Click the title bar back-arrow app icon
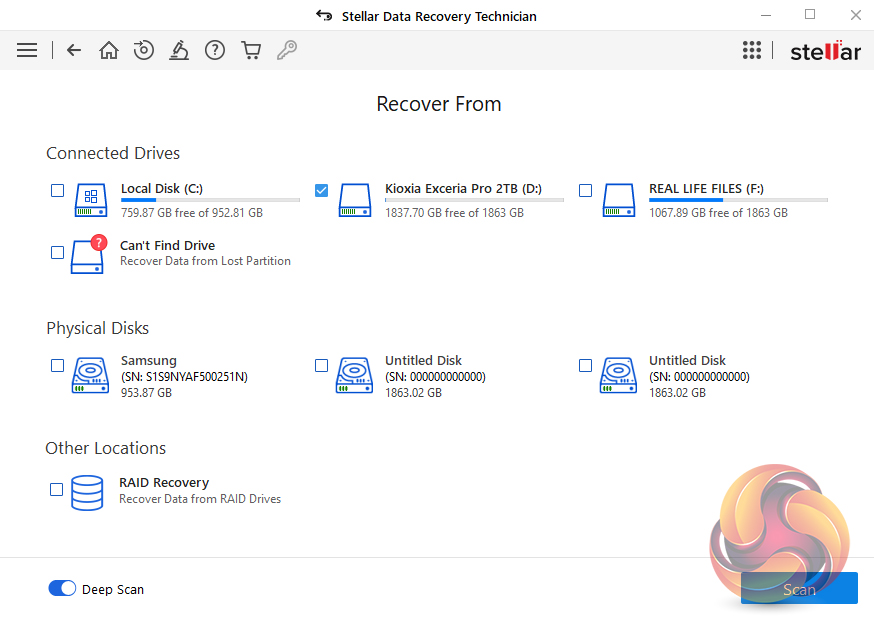 [x=324, y=16]
